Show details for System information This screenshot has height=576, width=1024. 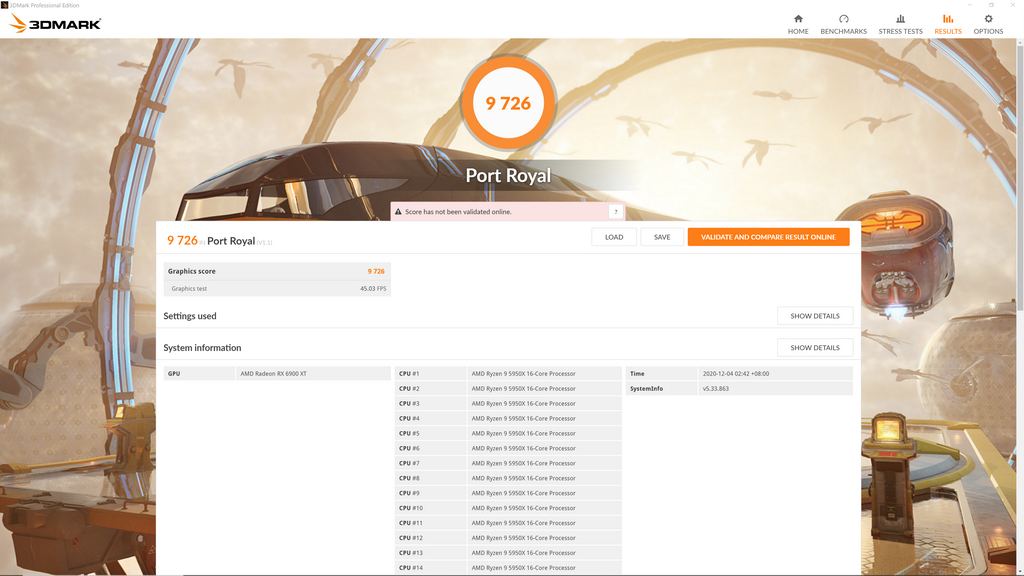815,347
